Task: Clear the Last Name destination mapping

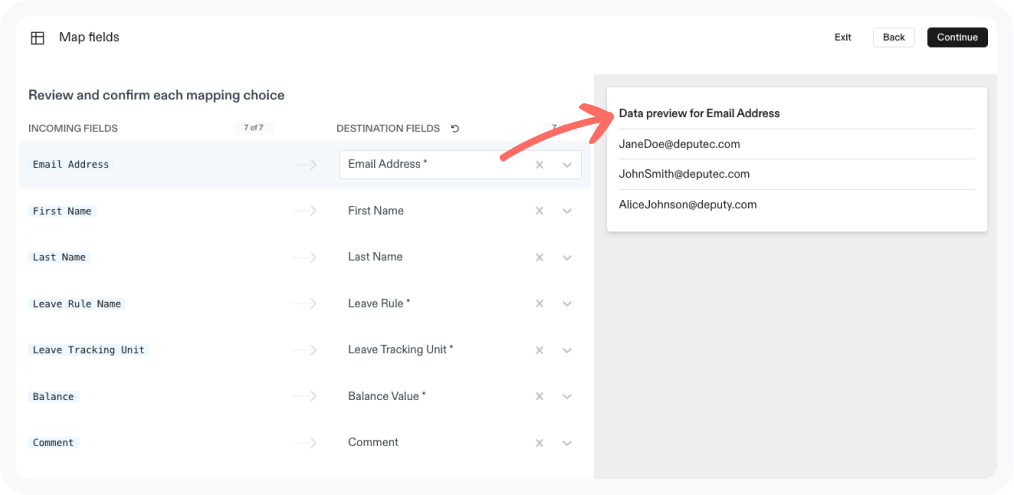Action: [x=539, y=258]
